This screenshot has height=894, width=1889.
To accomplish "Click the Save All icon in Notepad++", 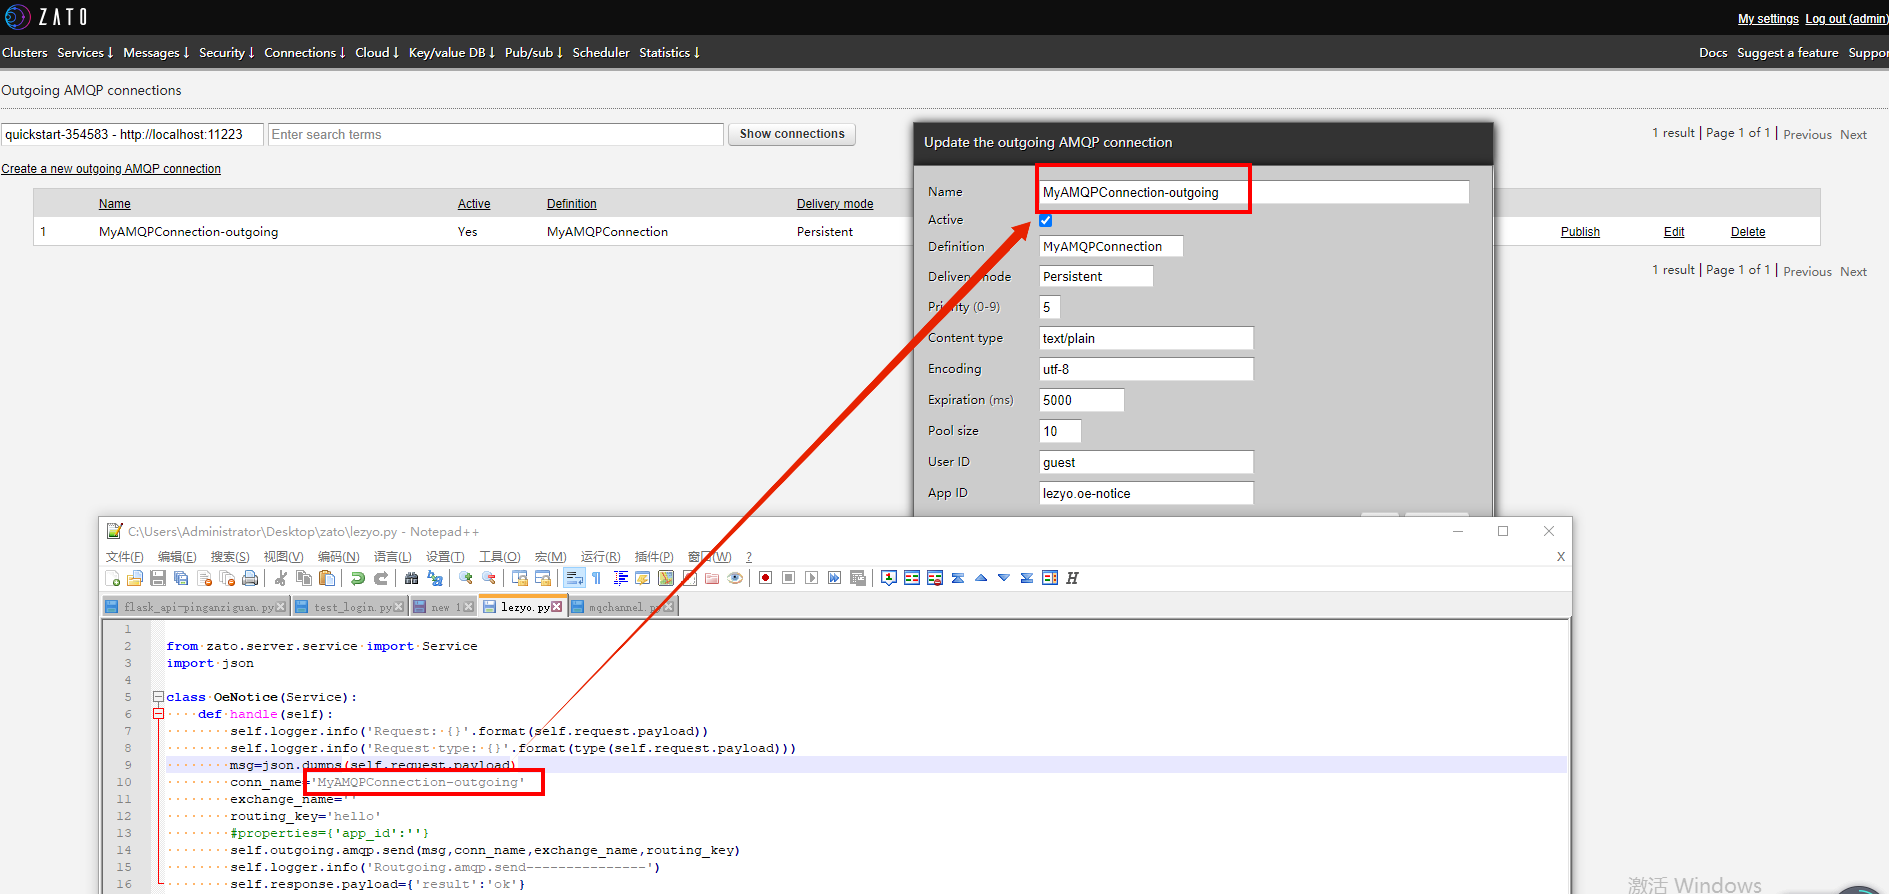I will (181, 578).
